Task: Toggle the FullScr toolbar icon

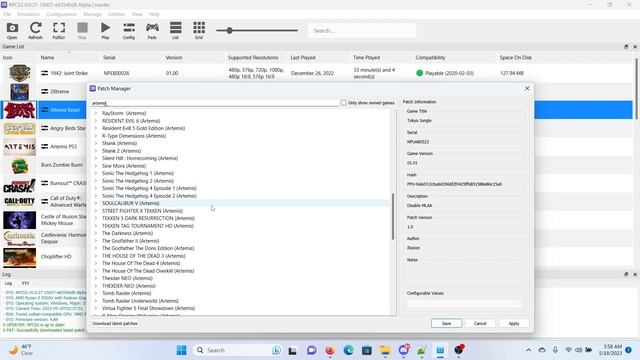Action: point(59,31)
